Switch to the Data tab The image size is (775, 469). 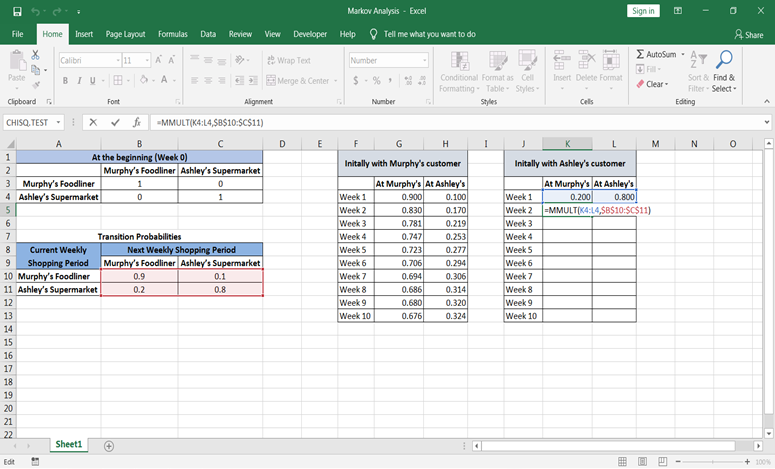pyautogui.click(x=208, y=34)
